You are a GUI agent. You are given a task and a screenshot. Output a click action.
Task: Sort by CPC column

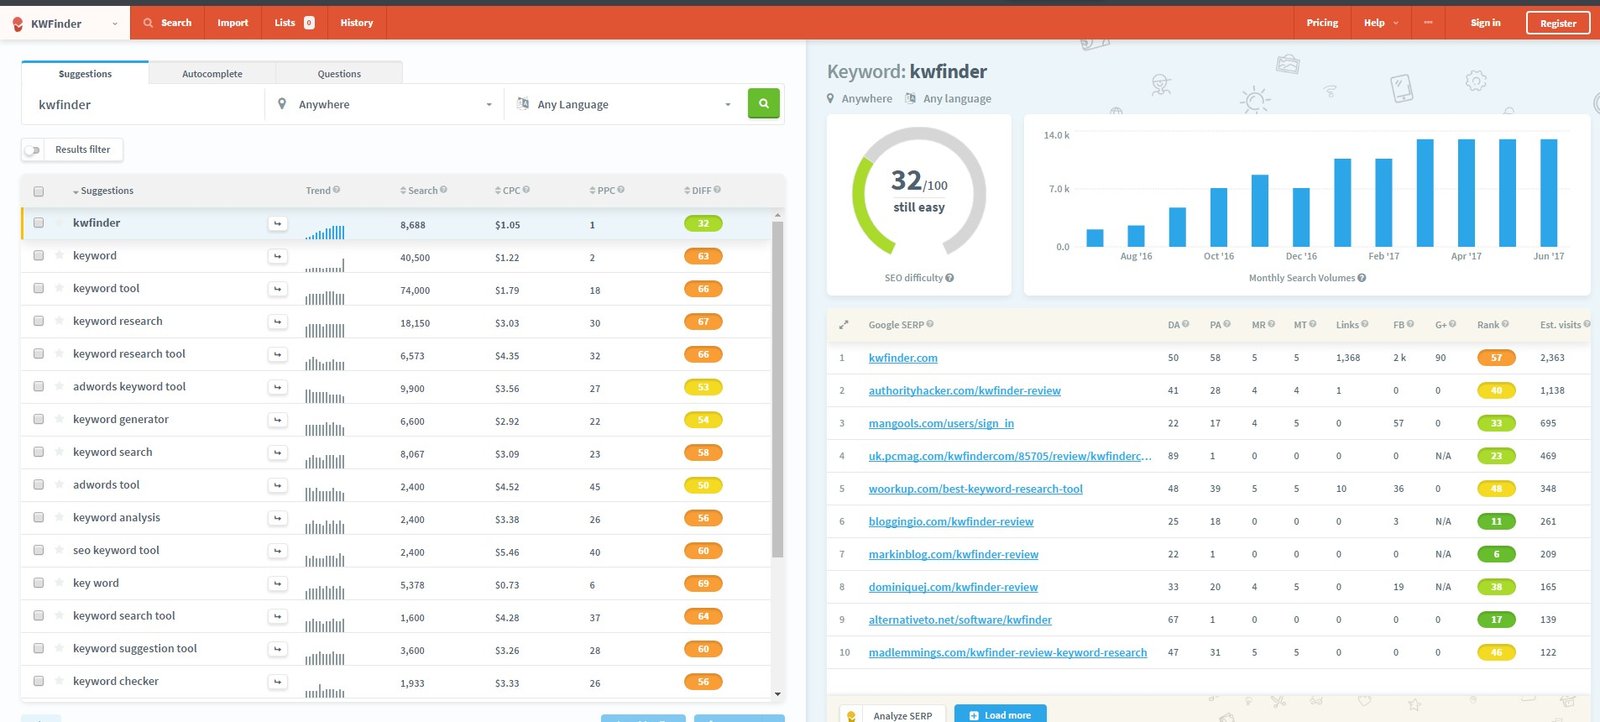coord(508,191)
